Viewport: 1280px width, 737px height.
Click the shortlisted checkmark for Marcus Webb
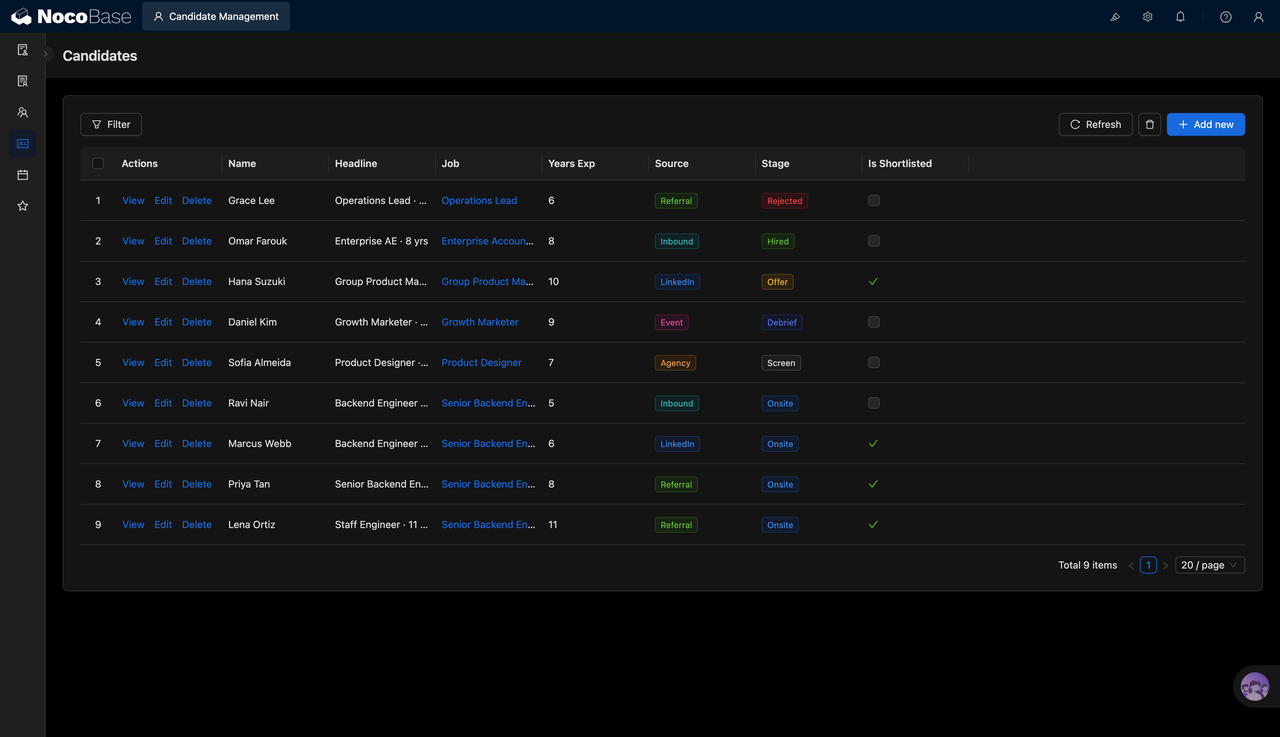pyautogui.click(x=873, y=443)
